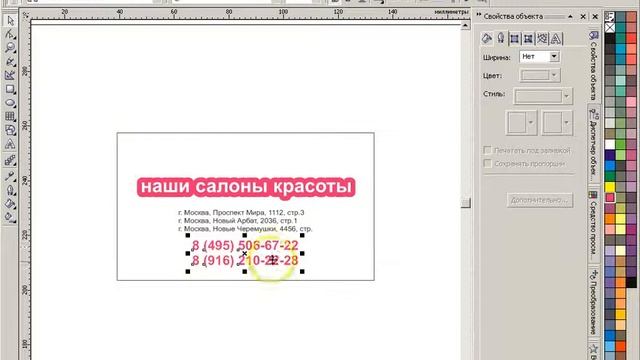Image resolution: width=640 pixels, height=360 pixels.
Task: Toggle Печатать под заливкой checkbox
Action: (487, 150)
